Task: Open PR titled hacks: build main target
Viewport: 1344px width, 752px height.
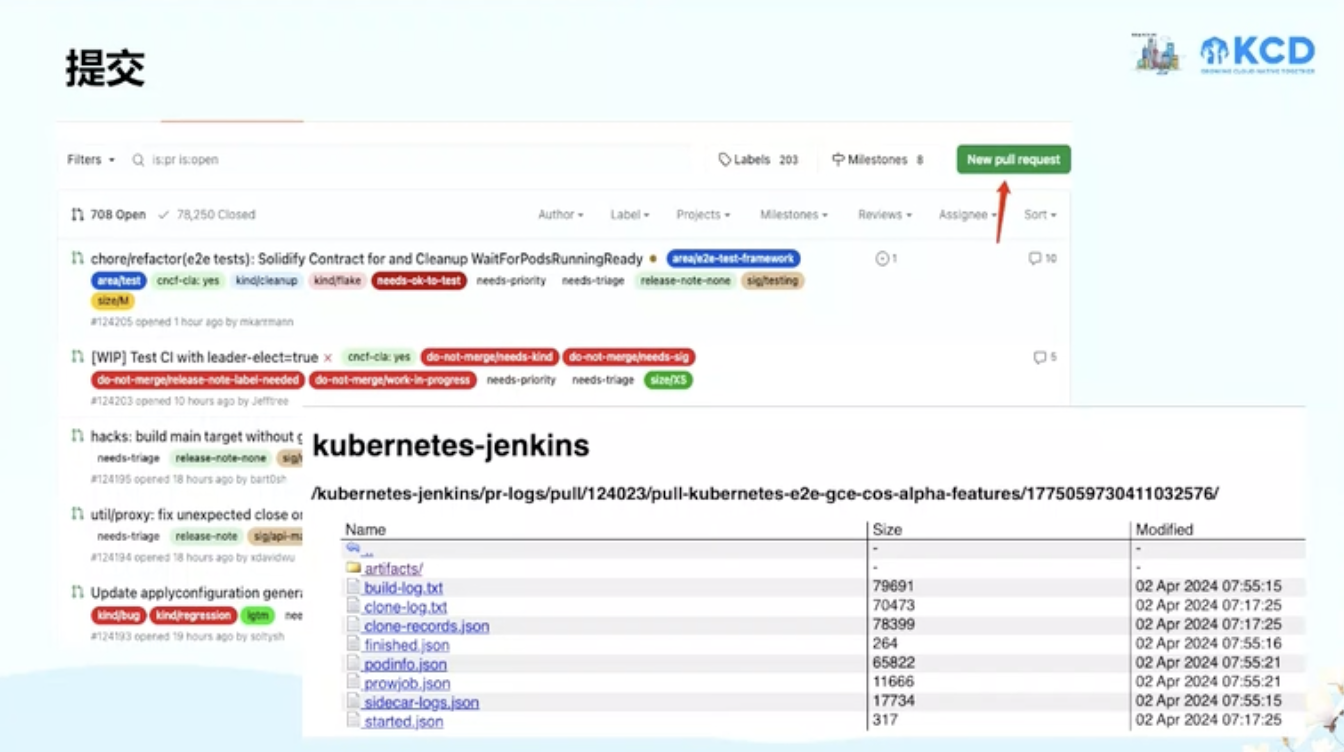Action: coord(195,436)
